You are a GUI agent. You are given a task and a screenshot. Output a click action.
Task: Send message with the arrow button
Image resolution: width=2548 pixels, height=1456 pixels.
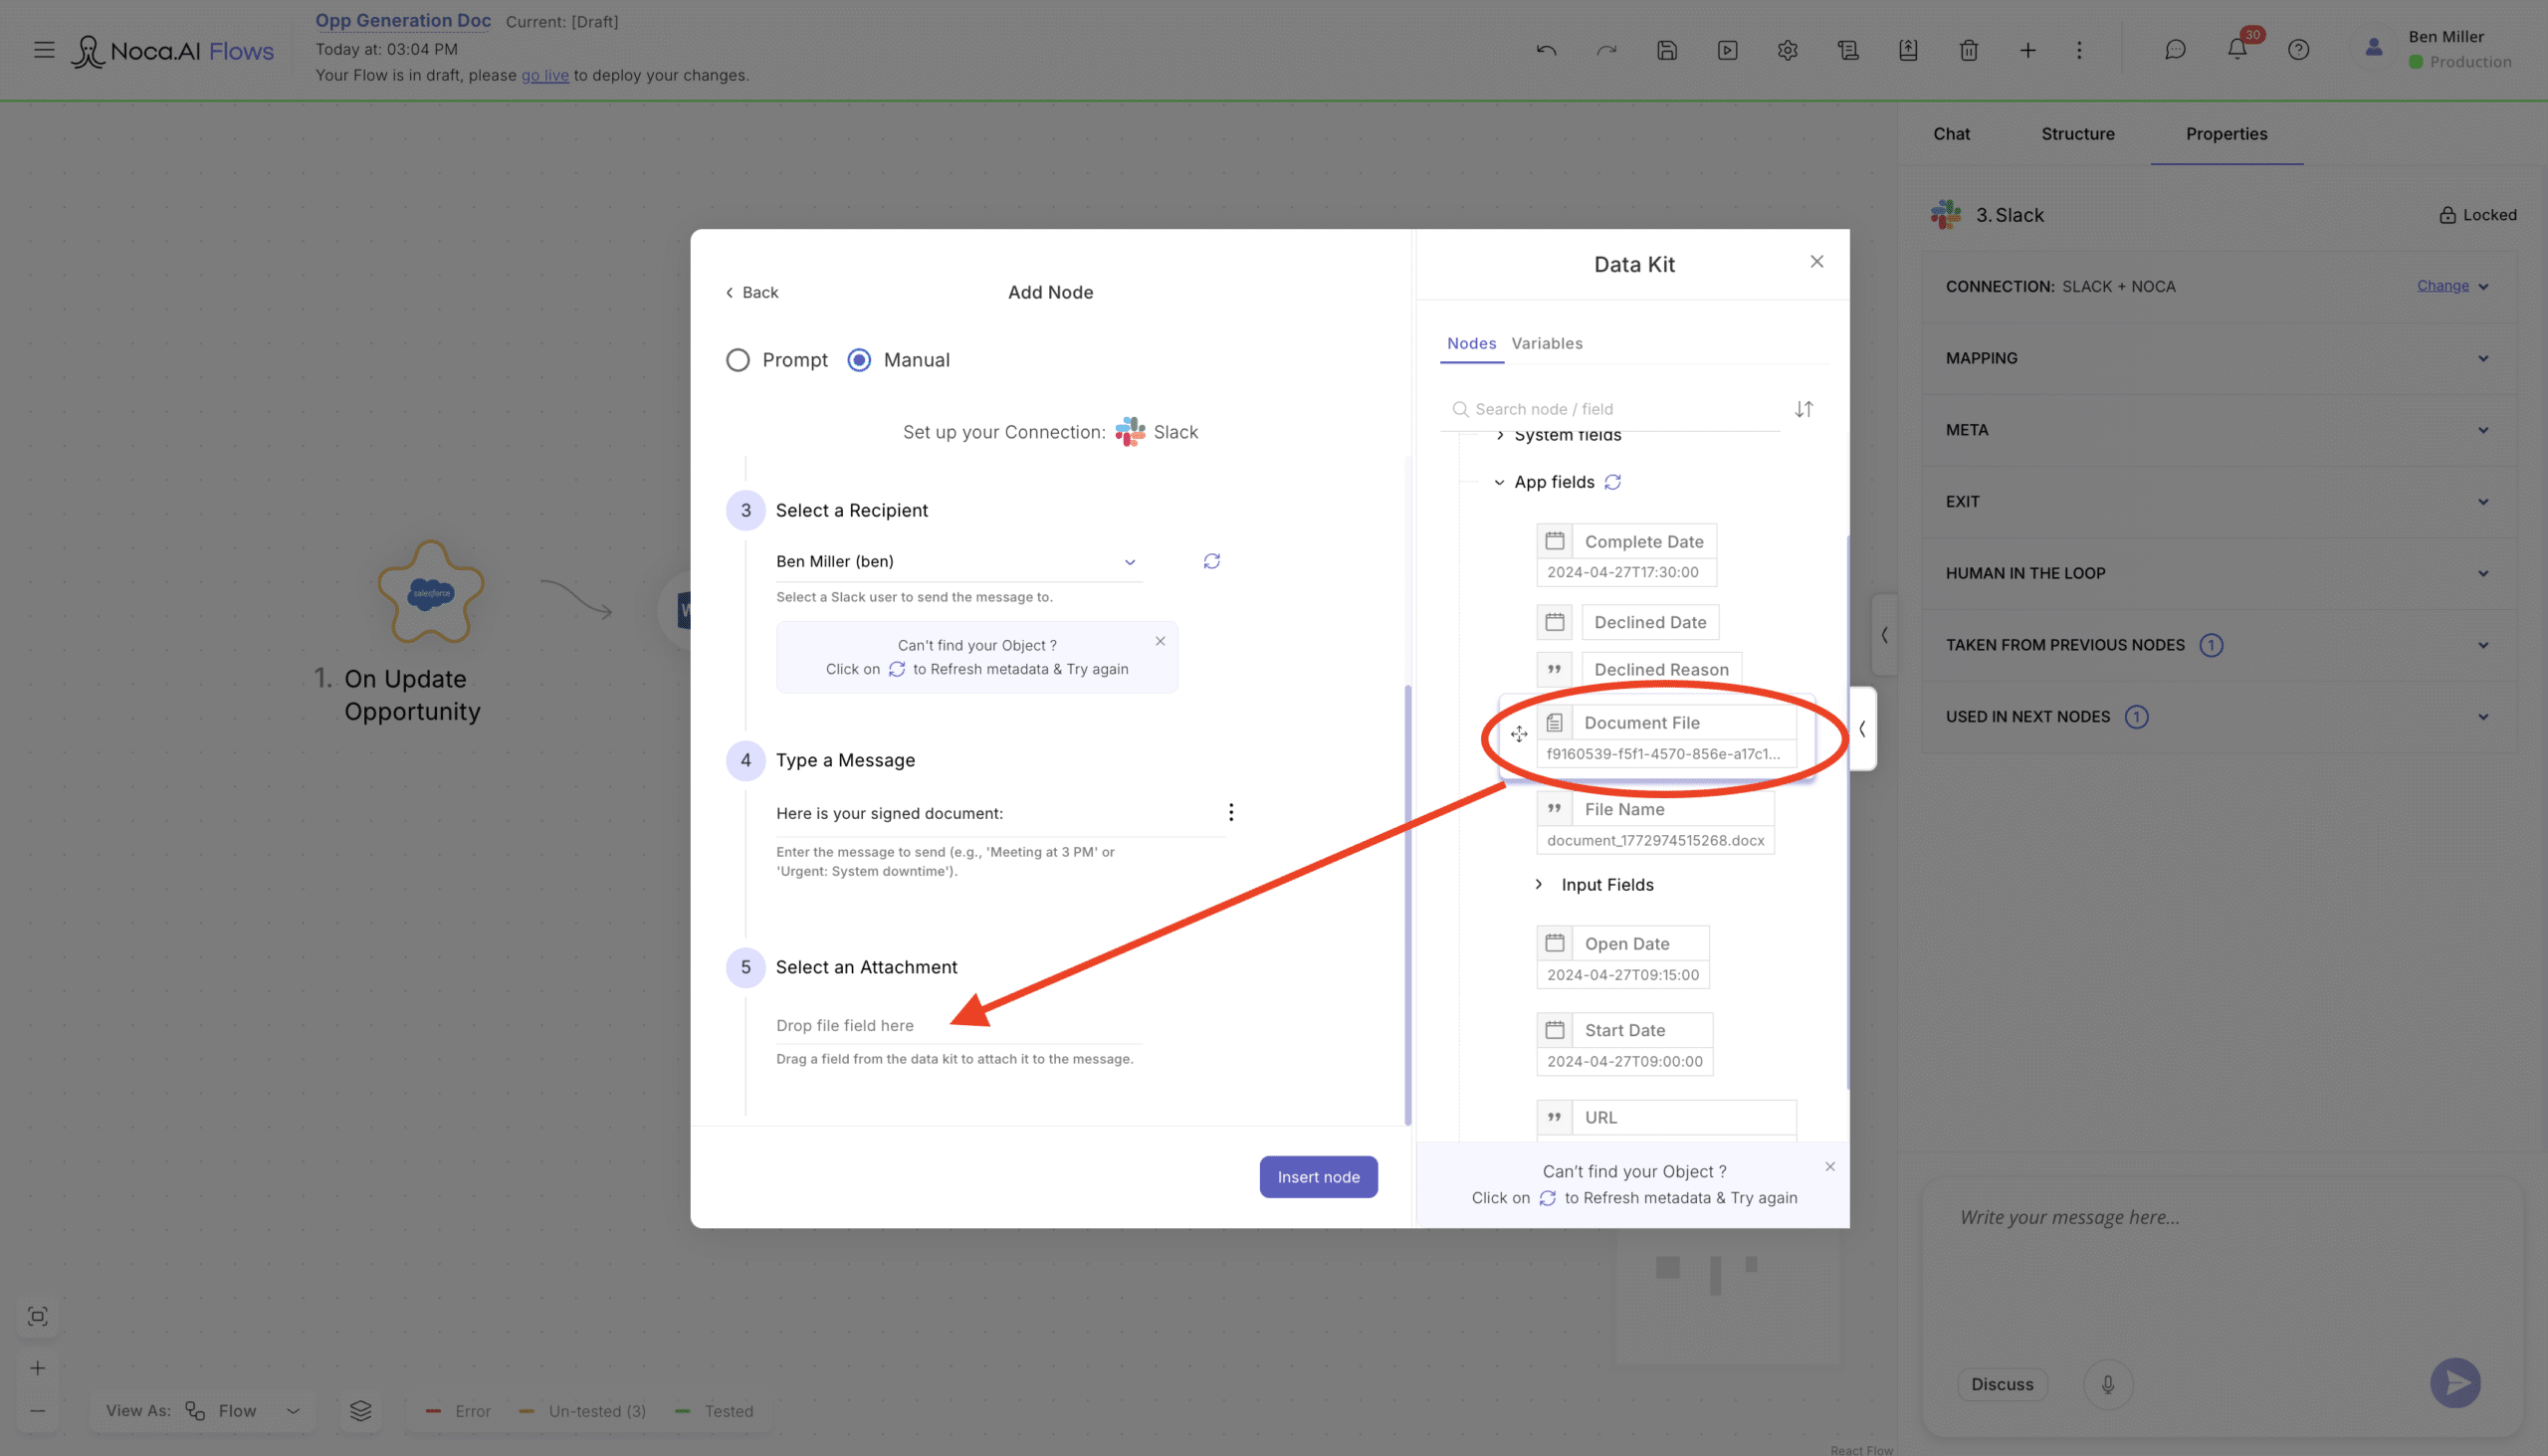pos(2455,1383)
